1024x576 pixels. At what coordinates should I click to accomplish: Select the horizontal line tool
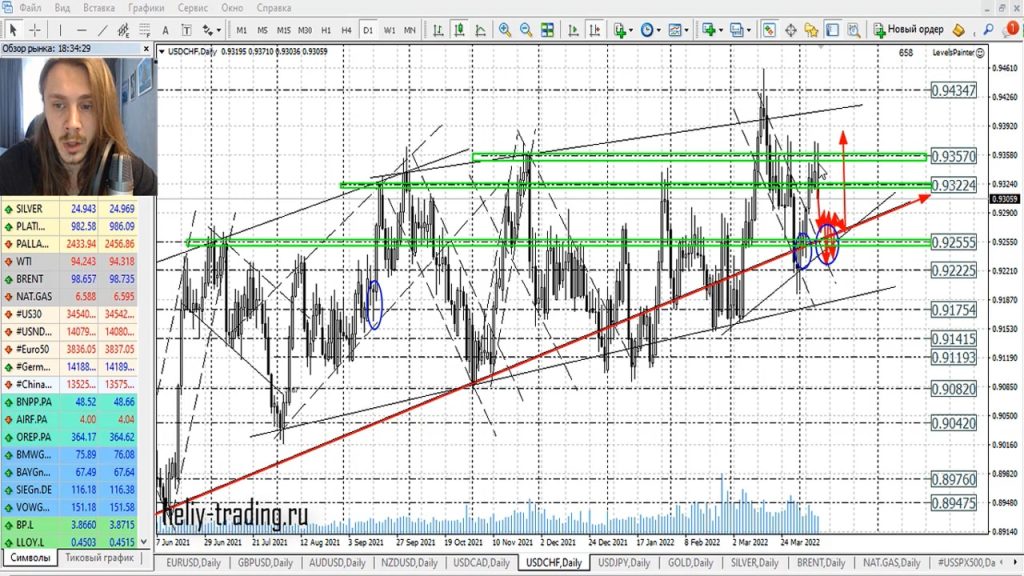coord(82,30)
